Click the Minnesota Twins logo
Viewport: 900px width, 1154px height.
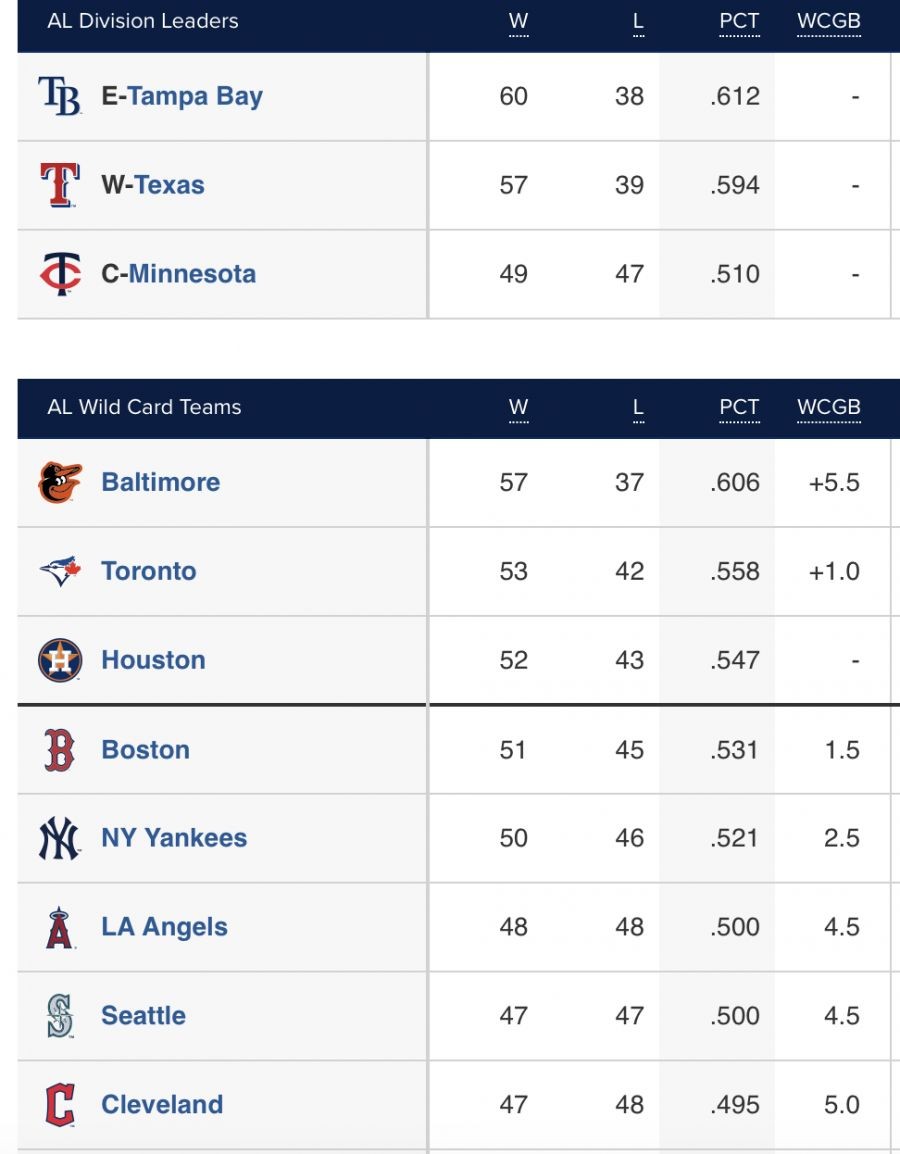click(x=60, y=274)
